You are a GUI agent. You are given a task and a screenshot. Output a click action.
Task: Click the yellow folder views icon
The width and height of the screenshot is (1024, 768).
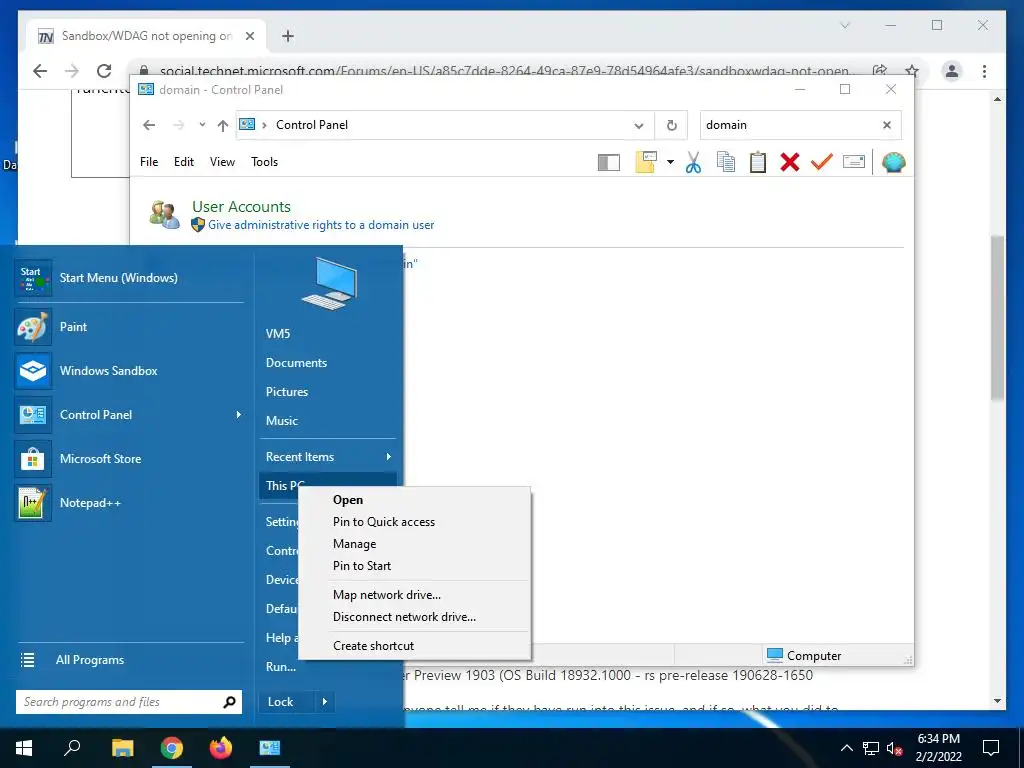[645, 162]
